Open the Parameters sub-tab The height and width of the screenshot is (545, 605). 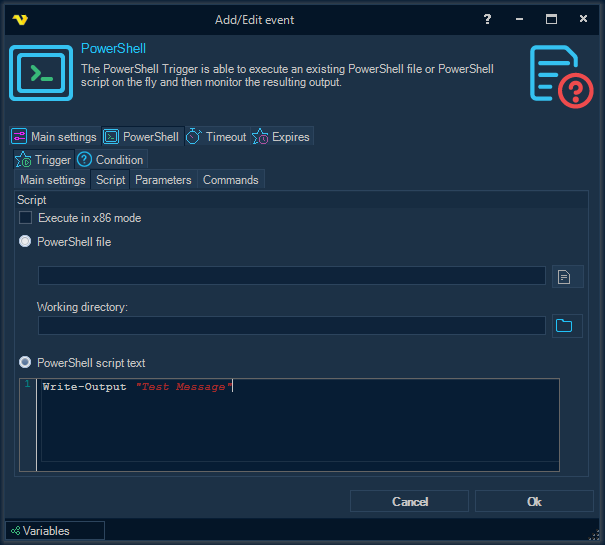tap(163, 180)
